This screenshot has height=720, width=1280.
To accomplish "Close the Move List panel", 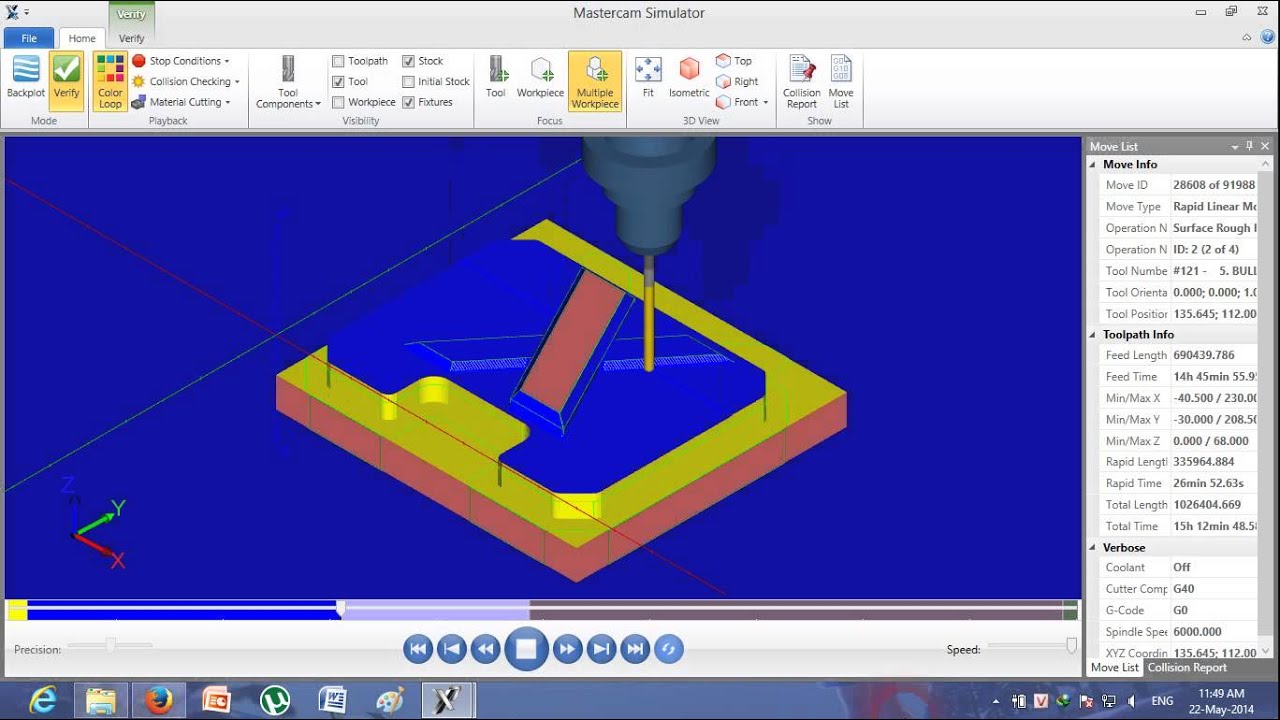I will click(1265, 146).
